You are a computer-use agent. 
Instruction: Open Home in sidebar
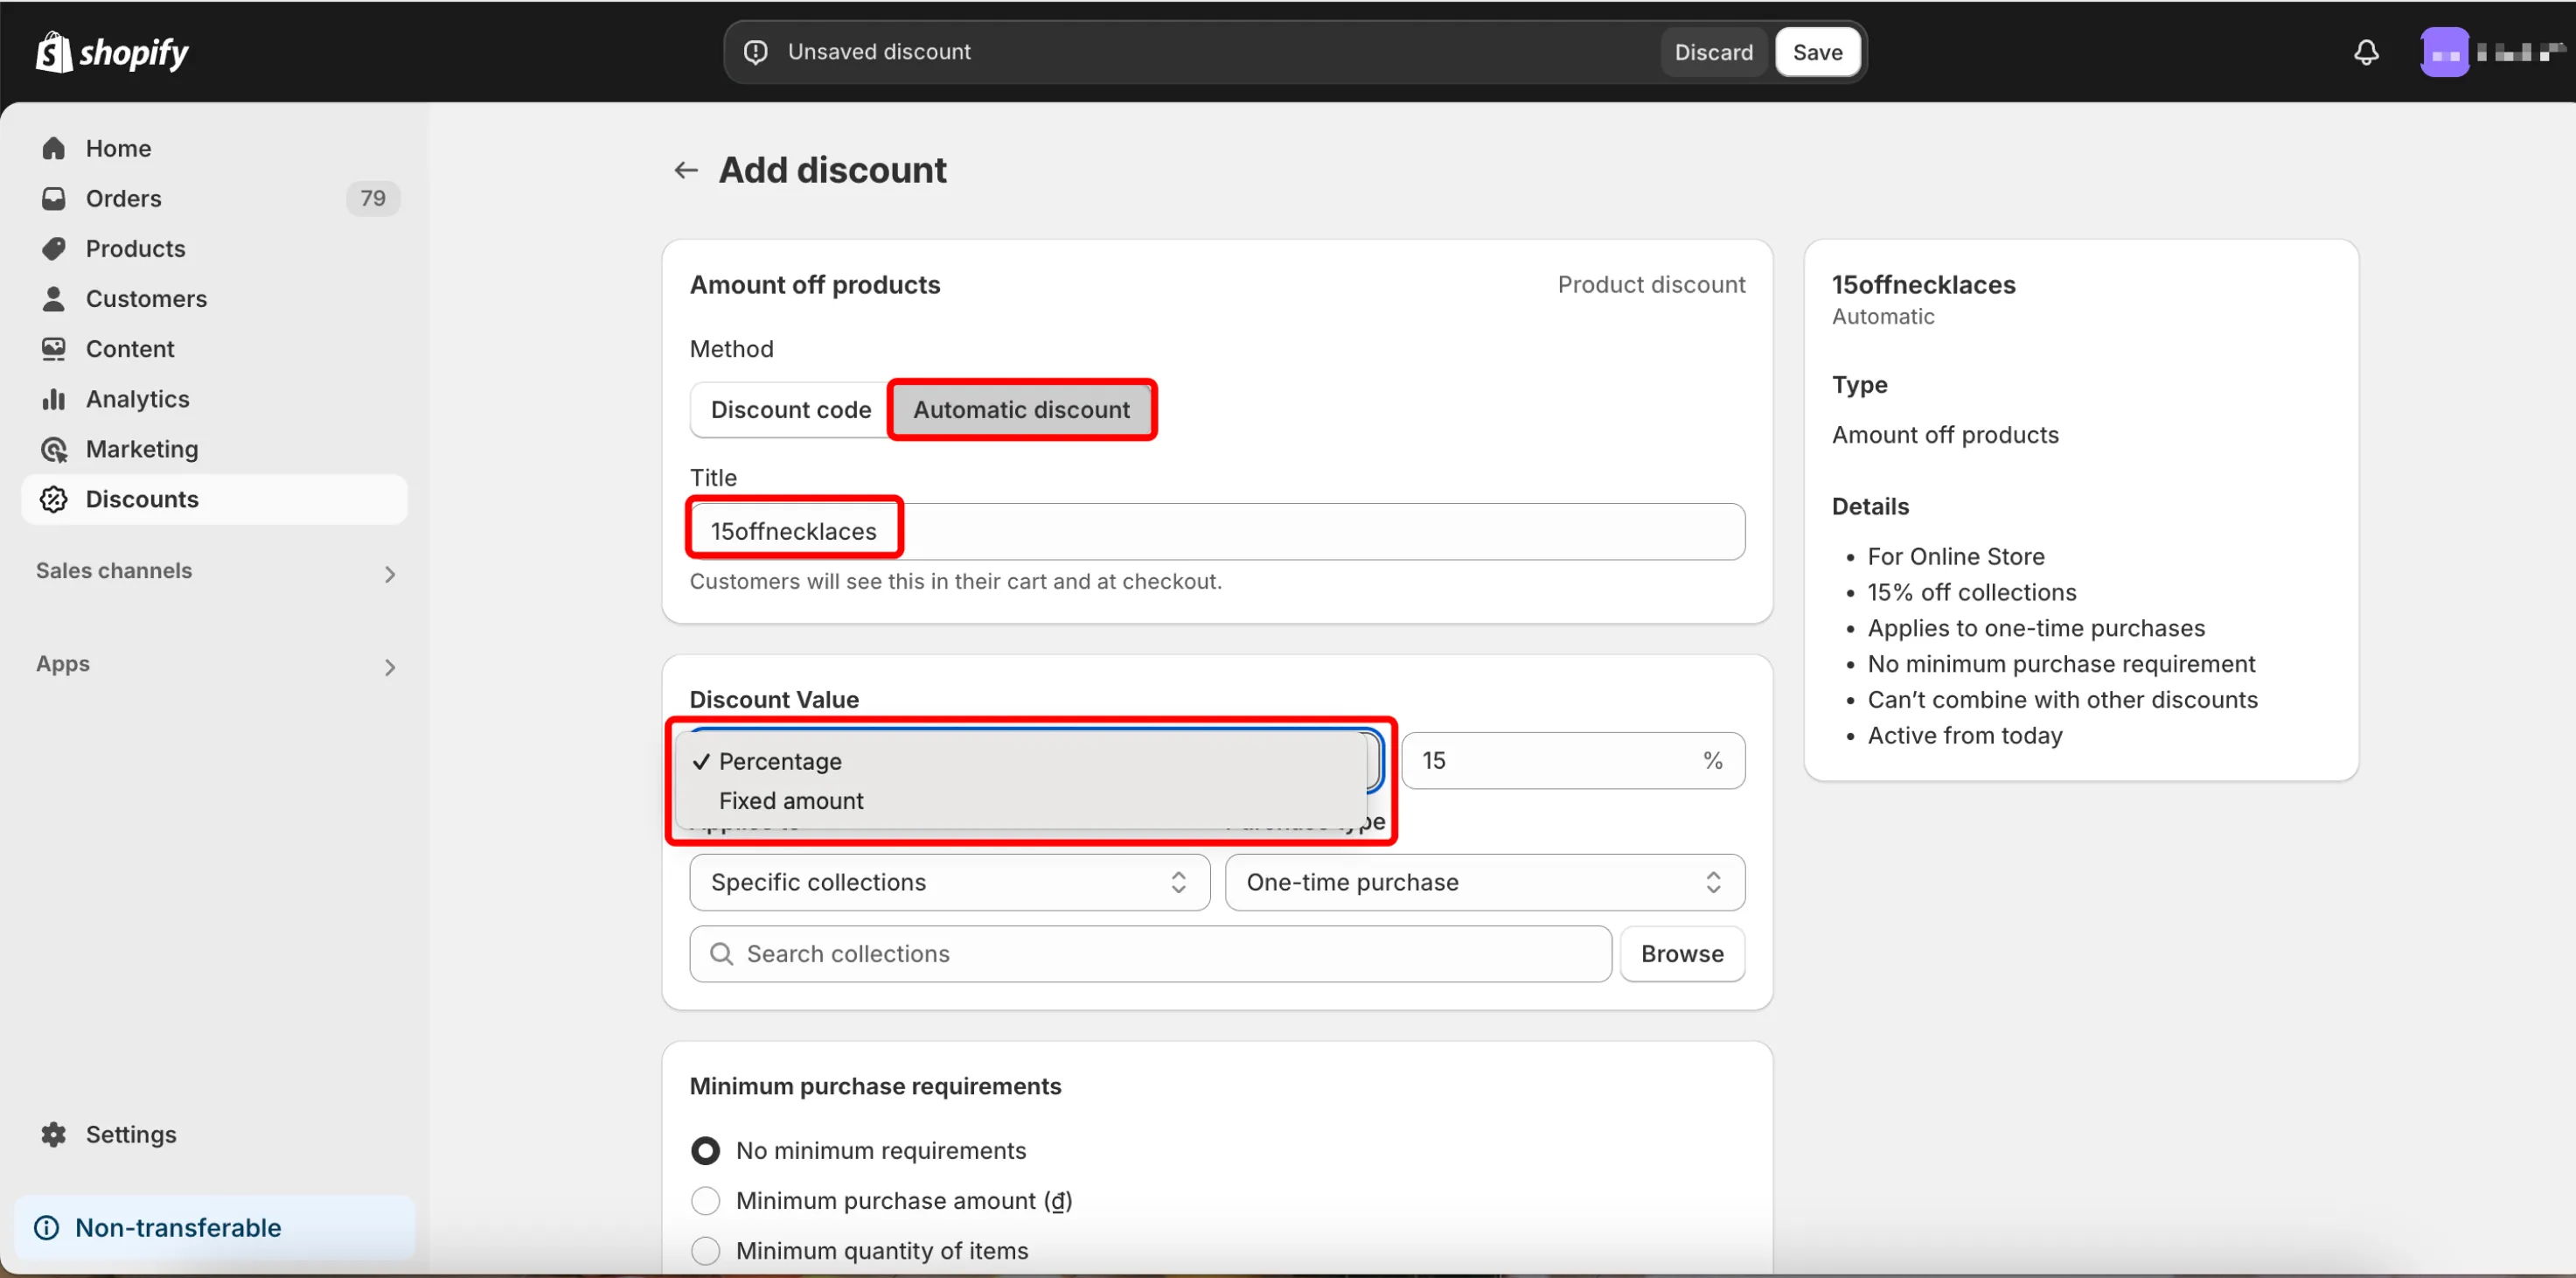214,148
